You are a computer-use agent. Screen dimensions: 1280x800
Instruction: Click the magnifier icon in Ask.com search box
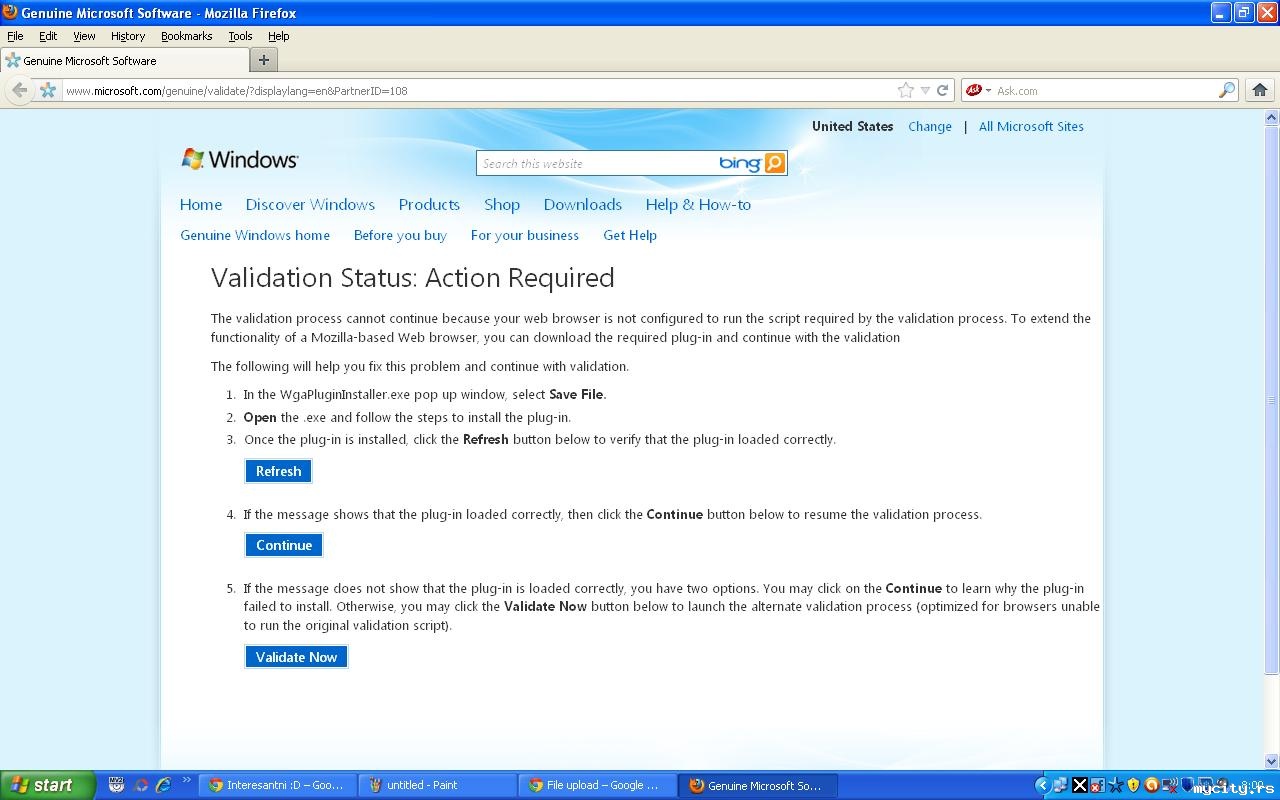coord(1226,90)
